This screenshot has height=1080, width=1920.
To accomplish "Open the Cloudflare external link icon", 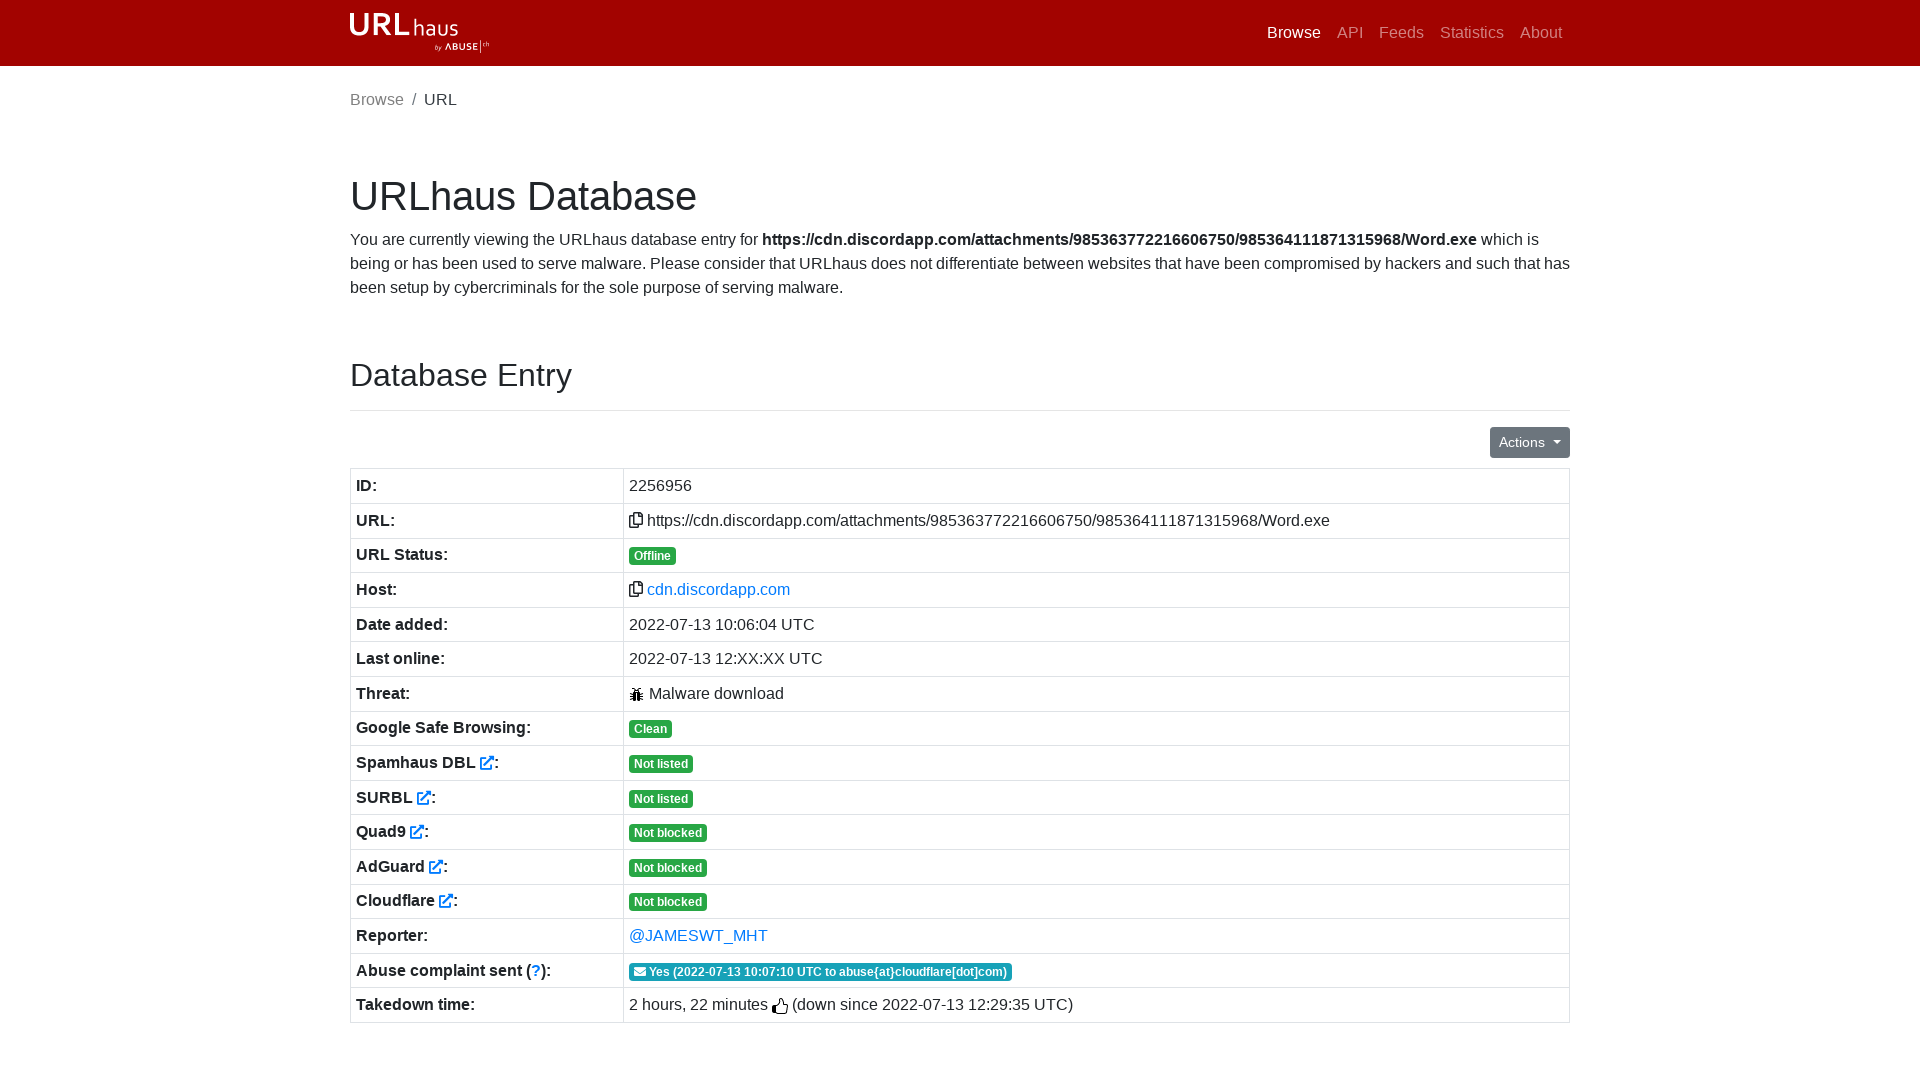I will (x=446, y=901).
